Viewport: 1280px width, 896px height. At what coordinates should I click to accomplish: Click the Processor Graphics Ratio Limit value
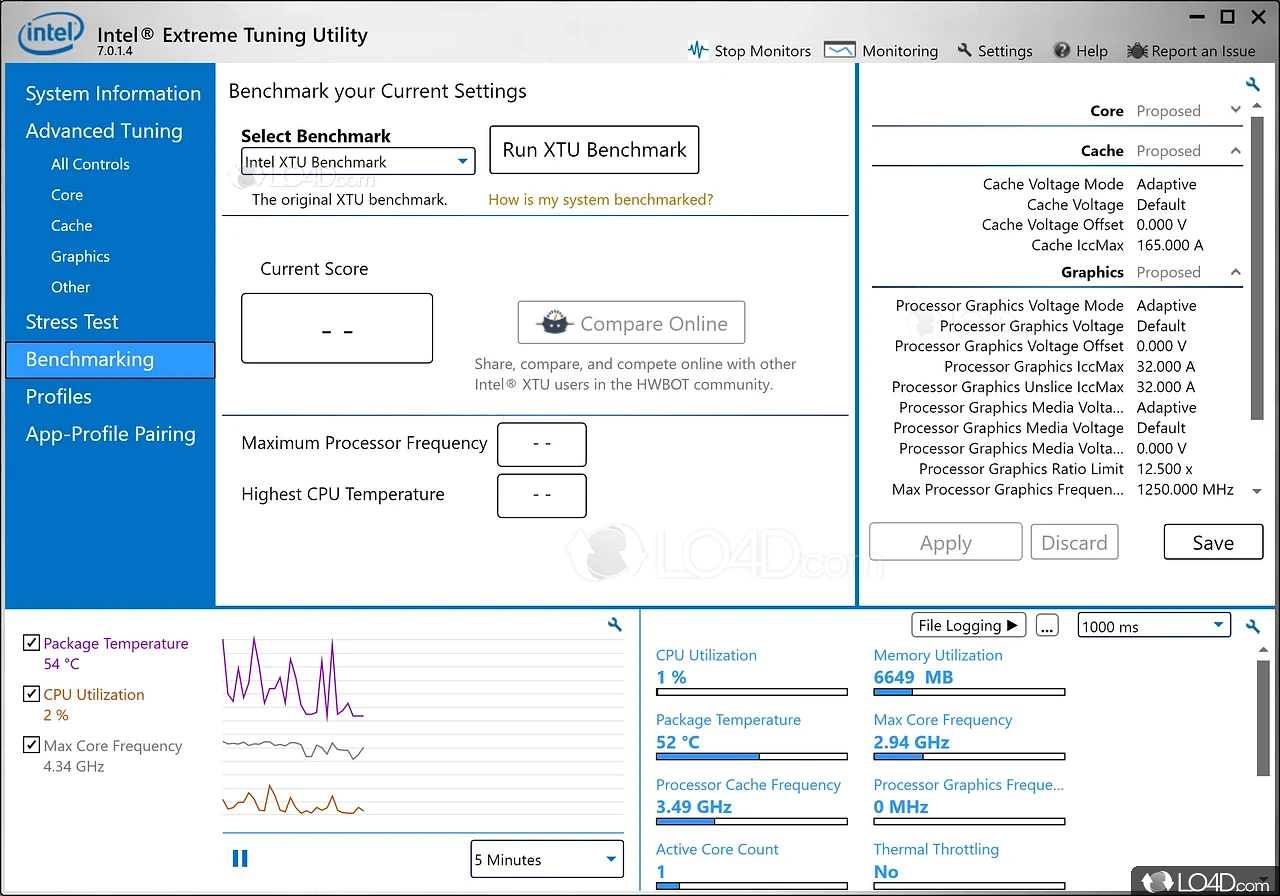tap(1165, 469)
